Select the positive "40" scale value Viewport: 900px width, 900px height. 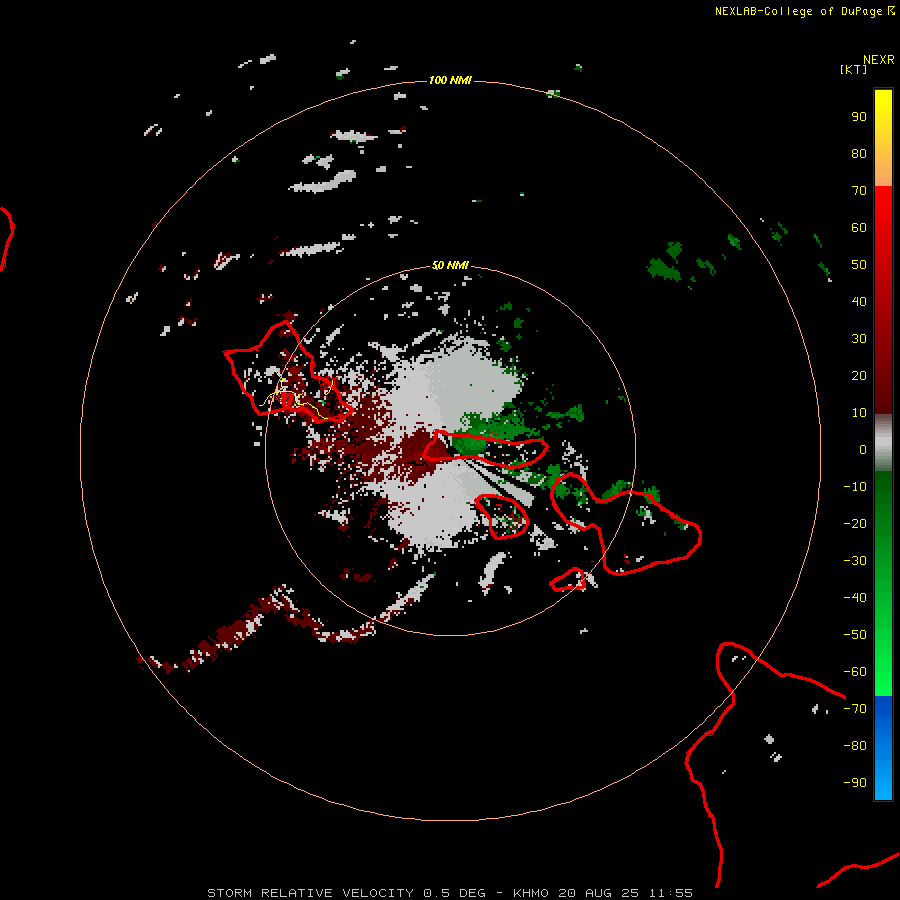pos(859,302)
